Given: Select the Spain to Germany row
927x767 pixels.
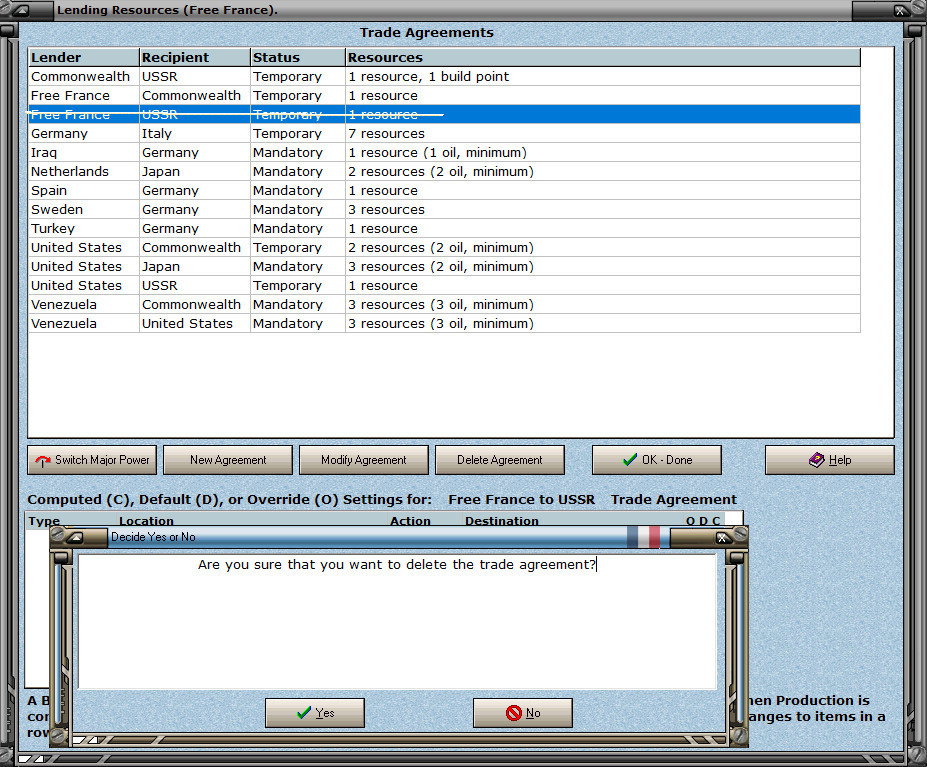Looking at the screenshot, I should coord(444,190).
